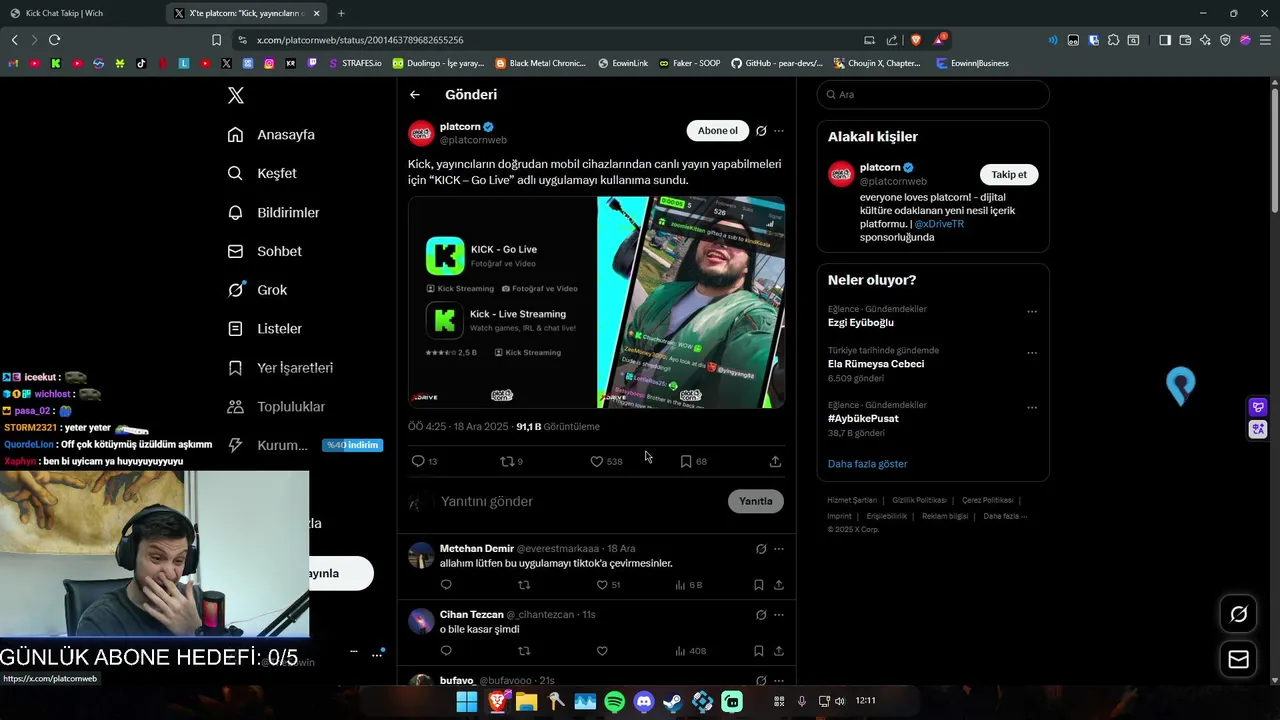Open Topluluklar in the sidebar
This screenshot has width=1280, height=720.
click(276, 406)
